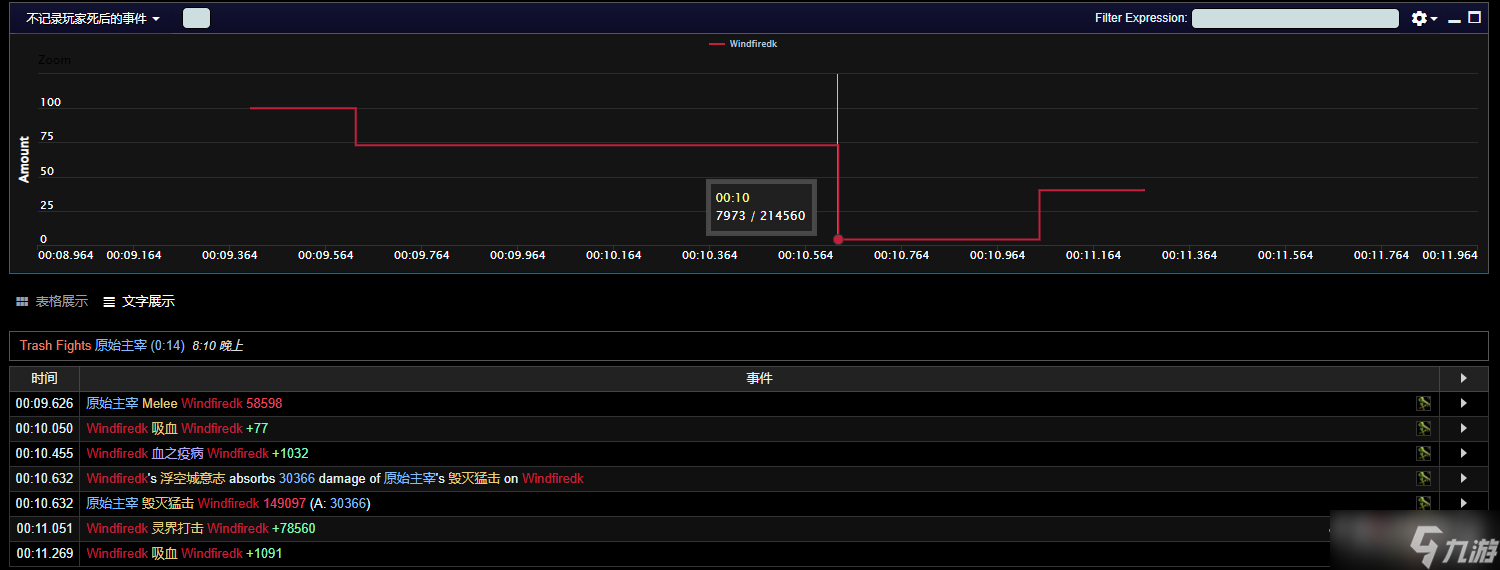This screenshot has height=570, width=1500.
Task: Expand all rows via the header arrow
Action: [x=1463, y=378]
